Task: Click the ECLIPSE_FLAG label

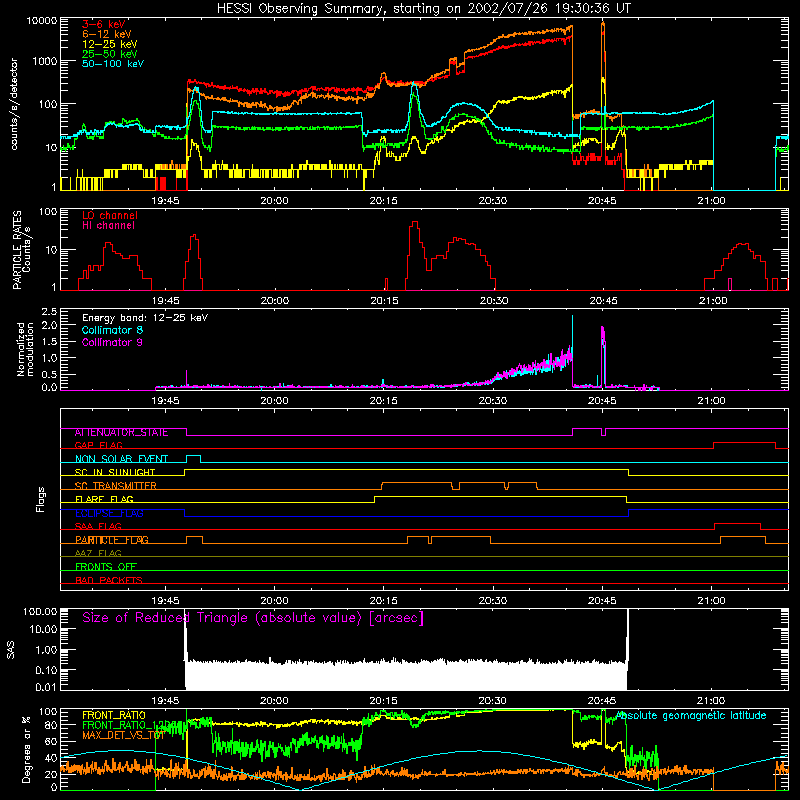Action: coord(109,513)
